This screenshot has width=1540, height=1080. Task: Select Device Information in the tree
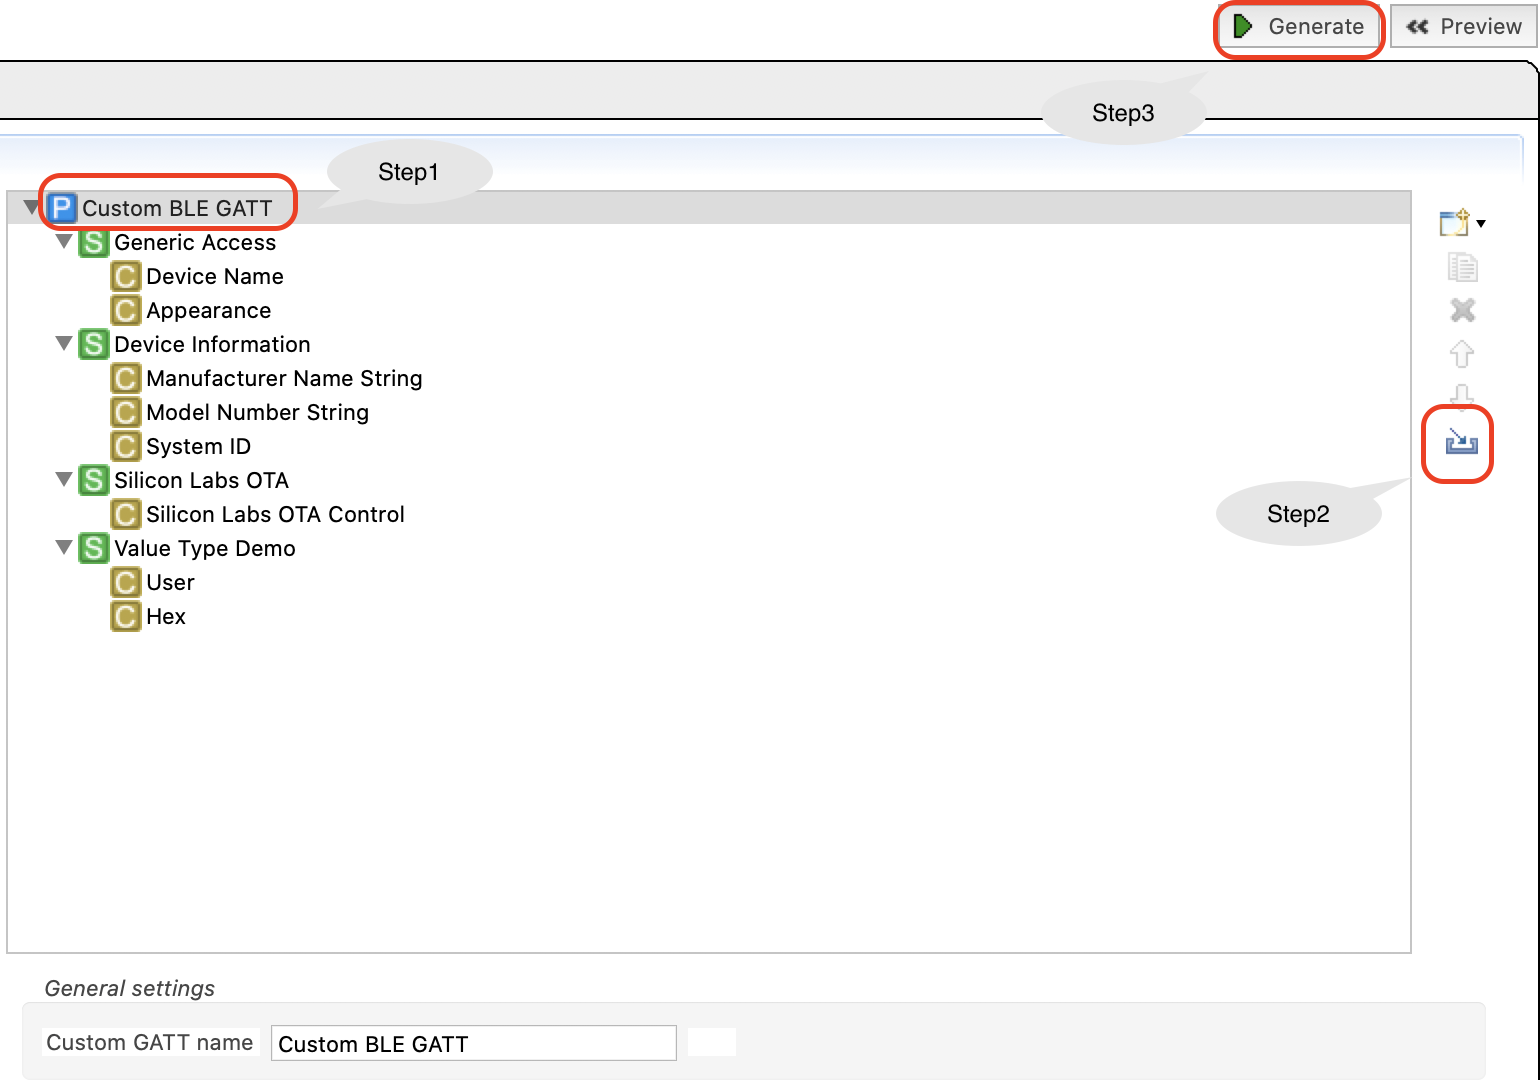[212, 344]
